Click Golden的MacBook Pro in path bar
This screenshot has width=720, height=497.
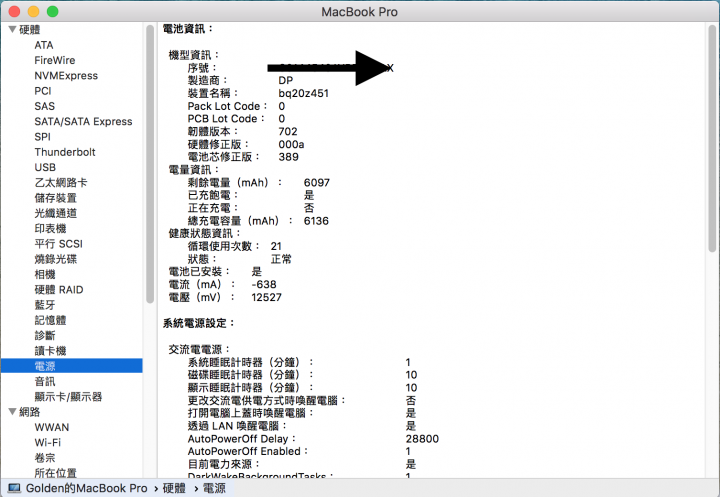click(86, 488)
